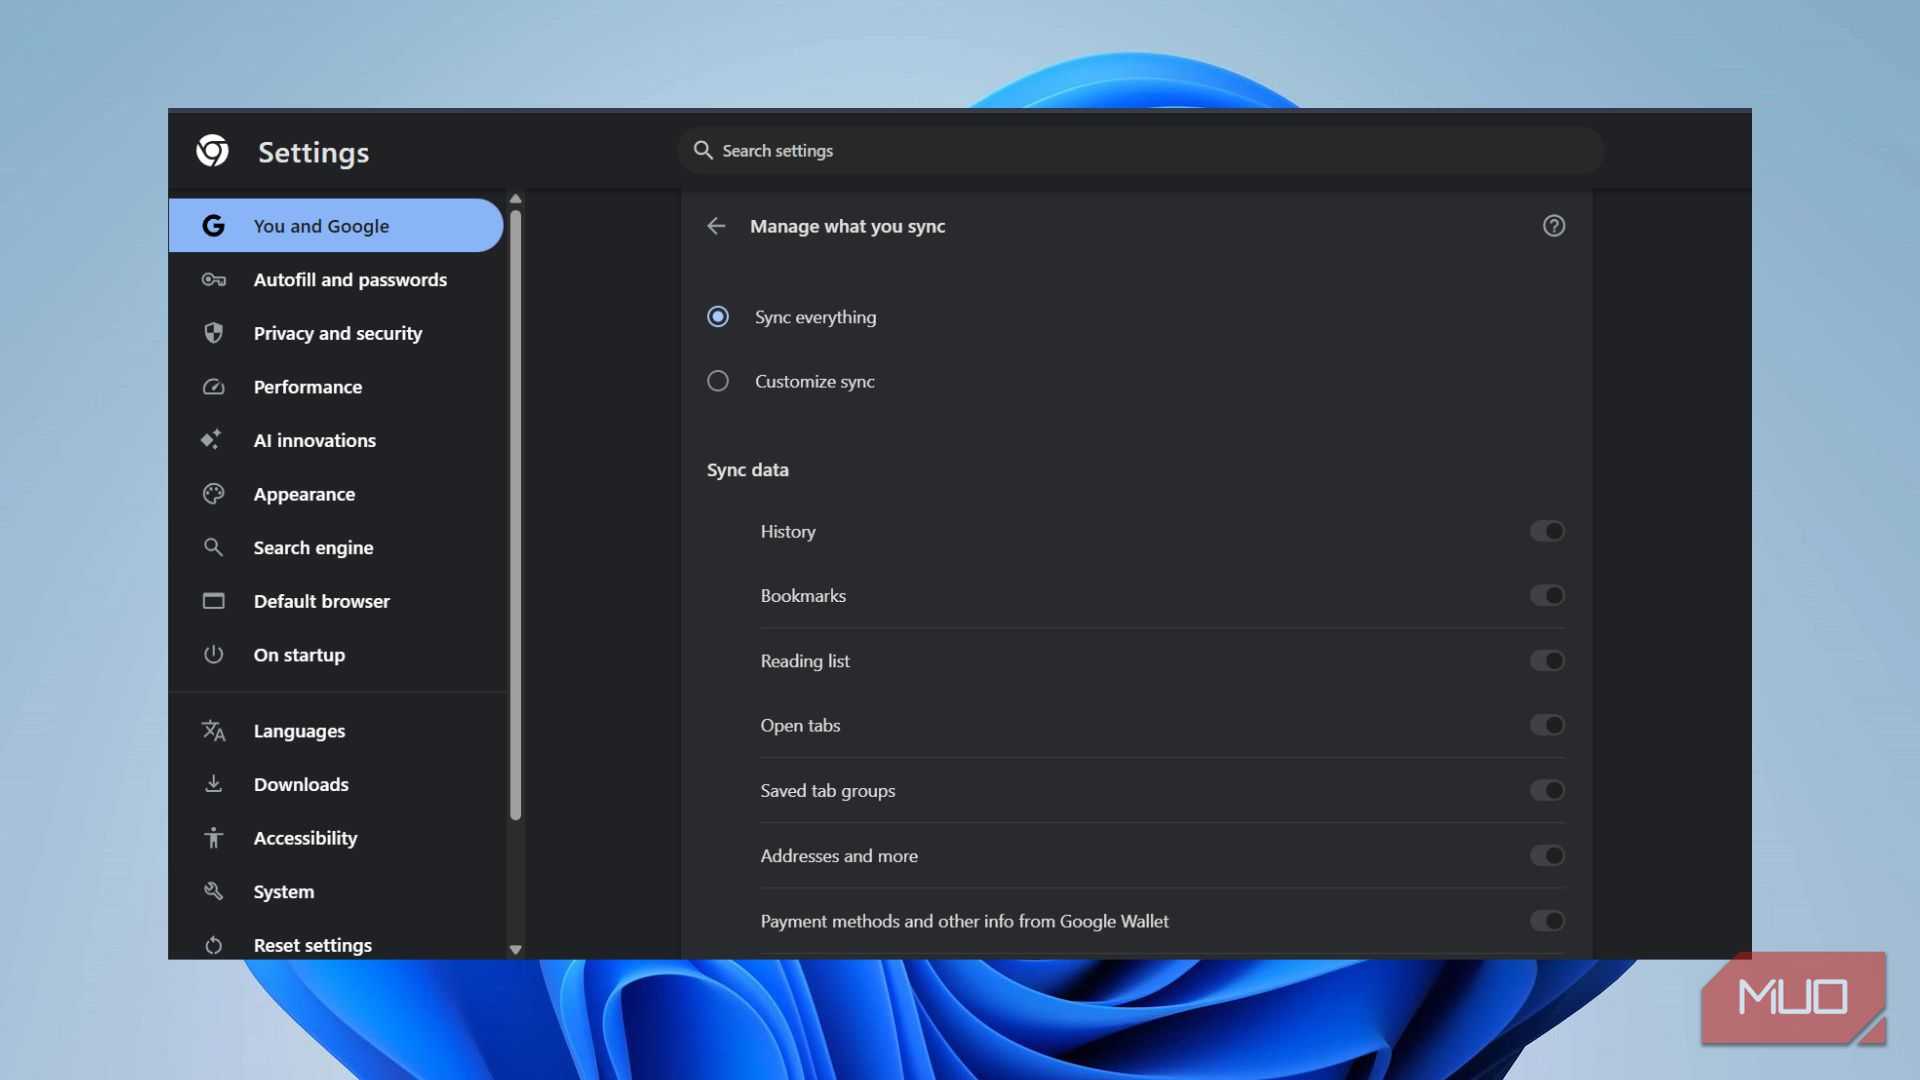The height and width of the screenshot is (1080, 1920).
Task: Click the Sync everything label
Action: pos(815,317)
